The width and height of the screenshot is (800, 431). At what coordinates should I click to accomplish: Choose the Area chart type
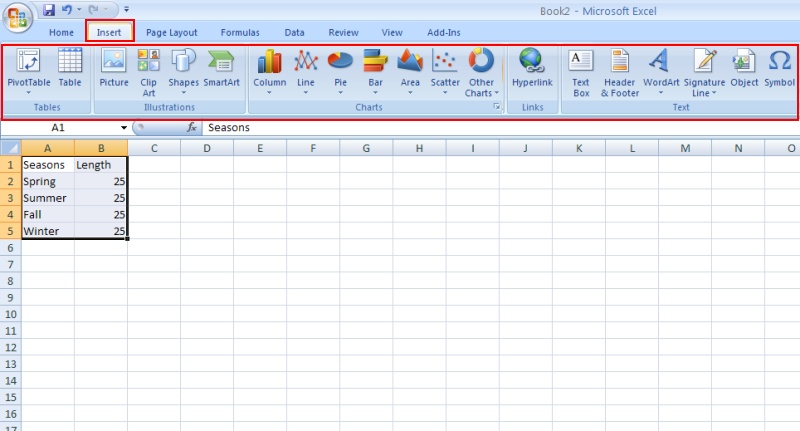410,72
